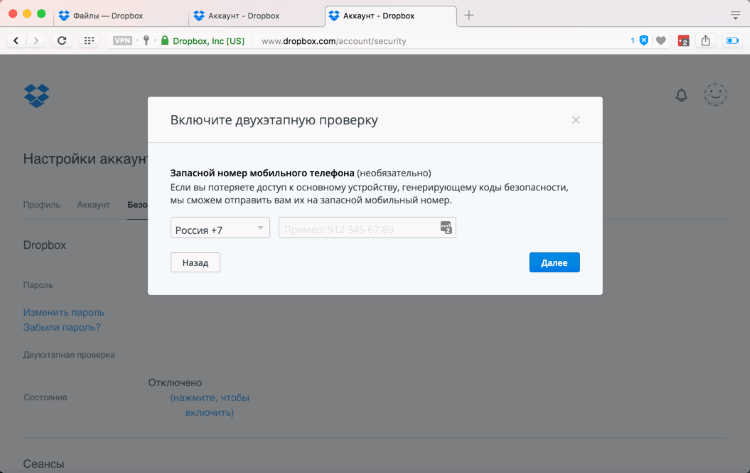Screen dimensions: 750x473
Task: Open the share page icon
Action: 706,40
